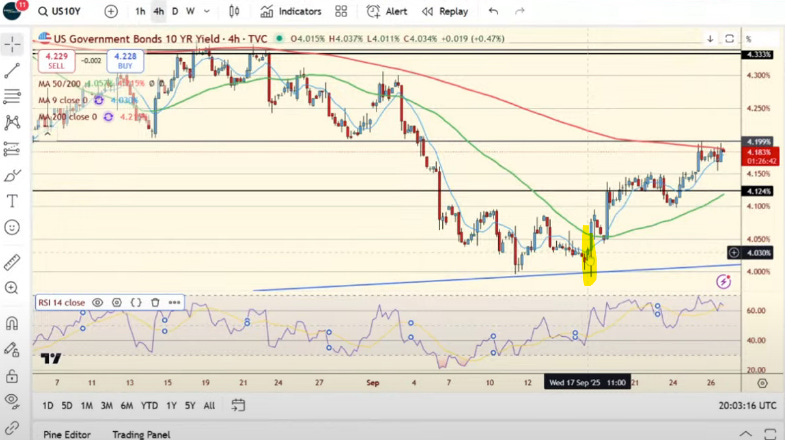
Task: Redo the chart action
Action: click(x=520, y=11)
